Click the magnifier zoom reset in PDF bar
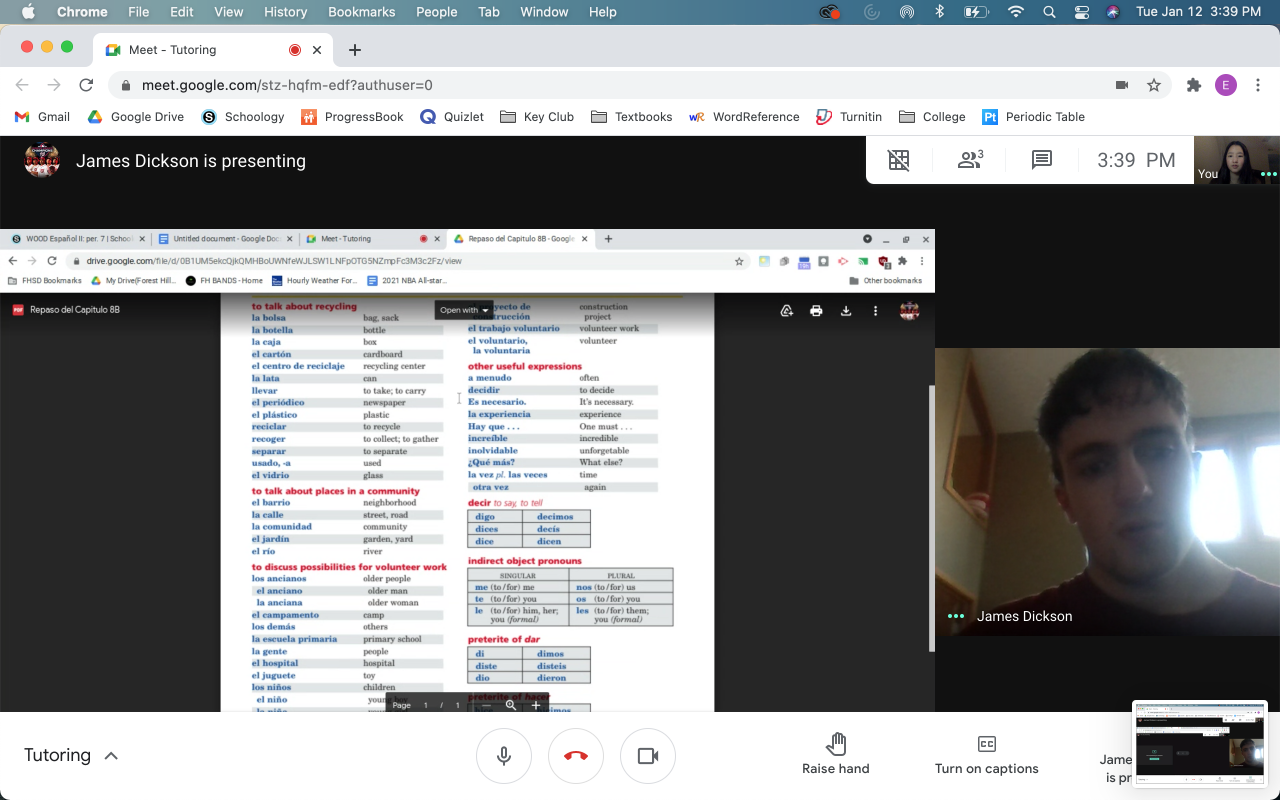The height and width of the screenshot is (800, 1280). point(511,705)
